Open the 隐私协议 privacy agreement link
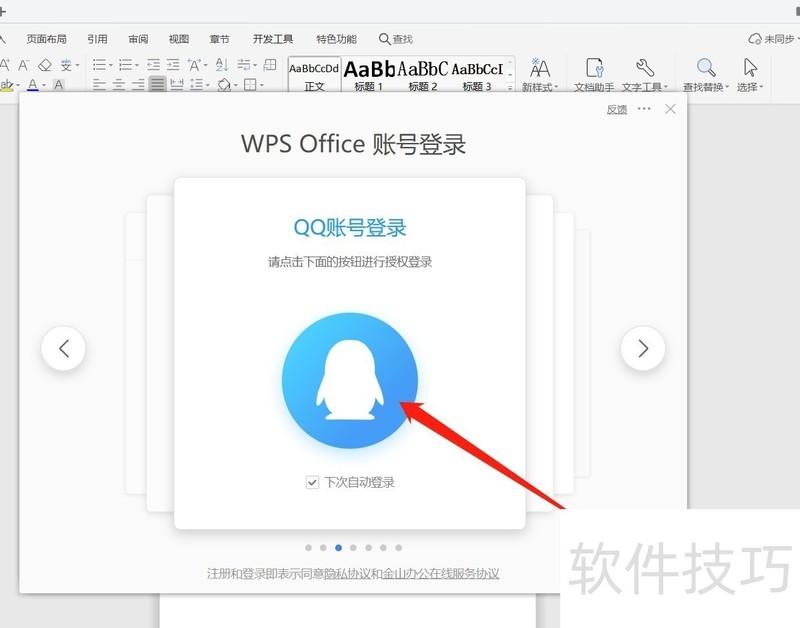This screenshot has height=628, width=800. pos(347,573)
